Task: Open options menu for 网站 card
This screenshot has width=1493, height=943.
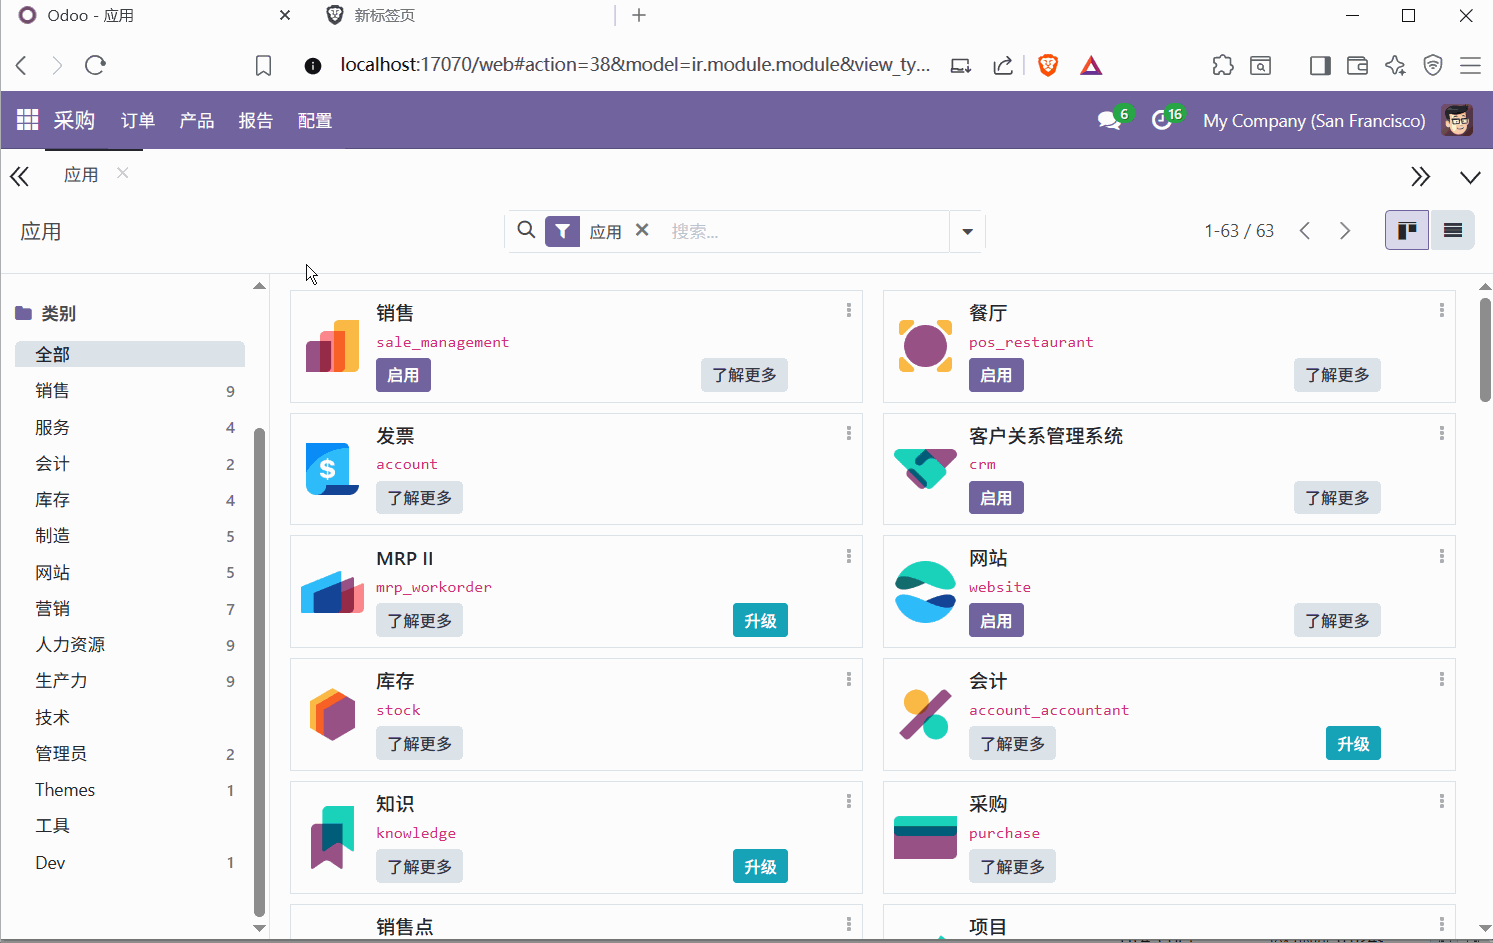Action: click(x=1442, y=556)
